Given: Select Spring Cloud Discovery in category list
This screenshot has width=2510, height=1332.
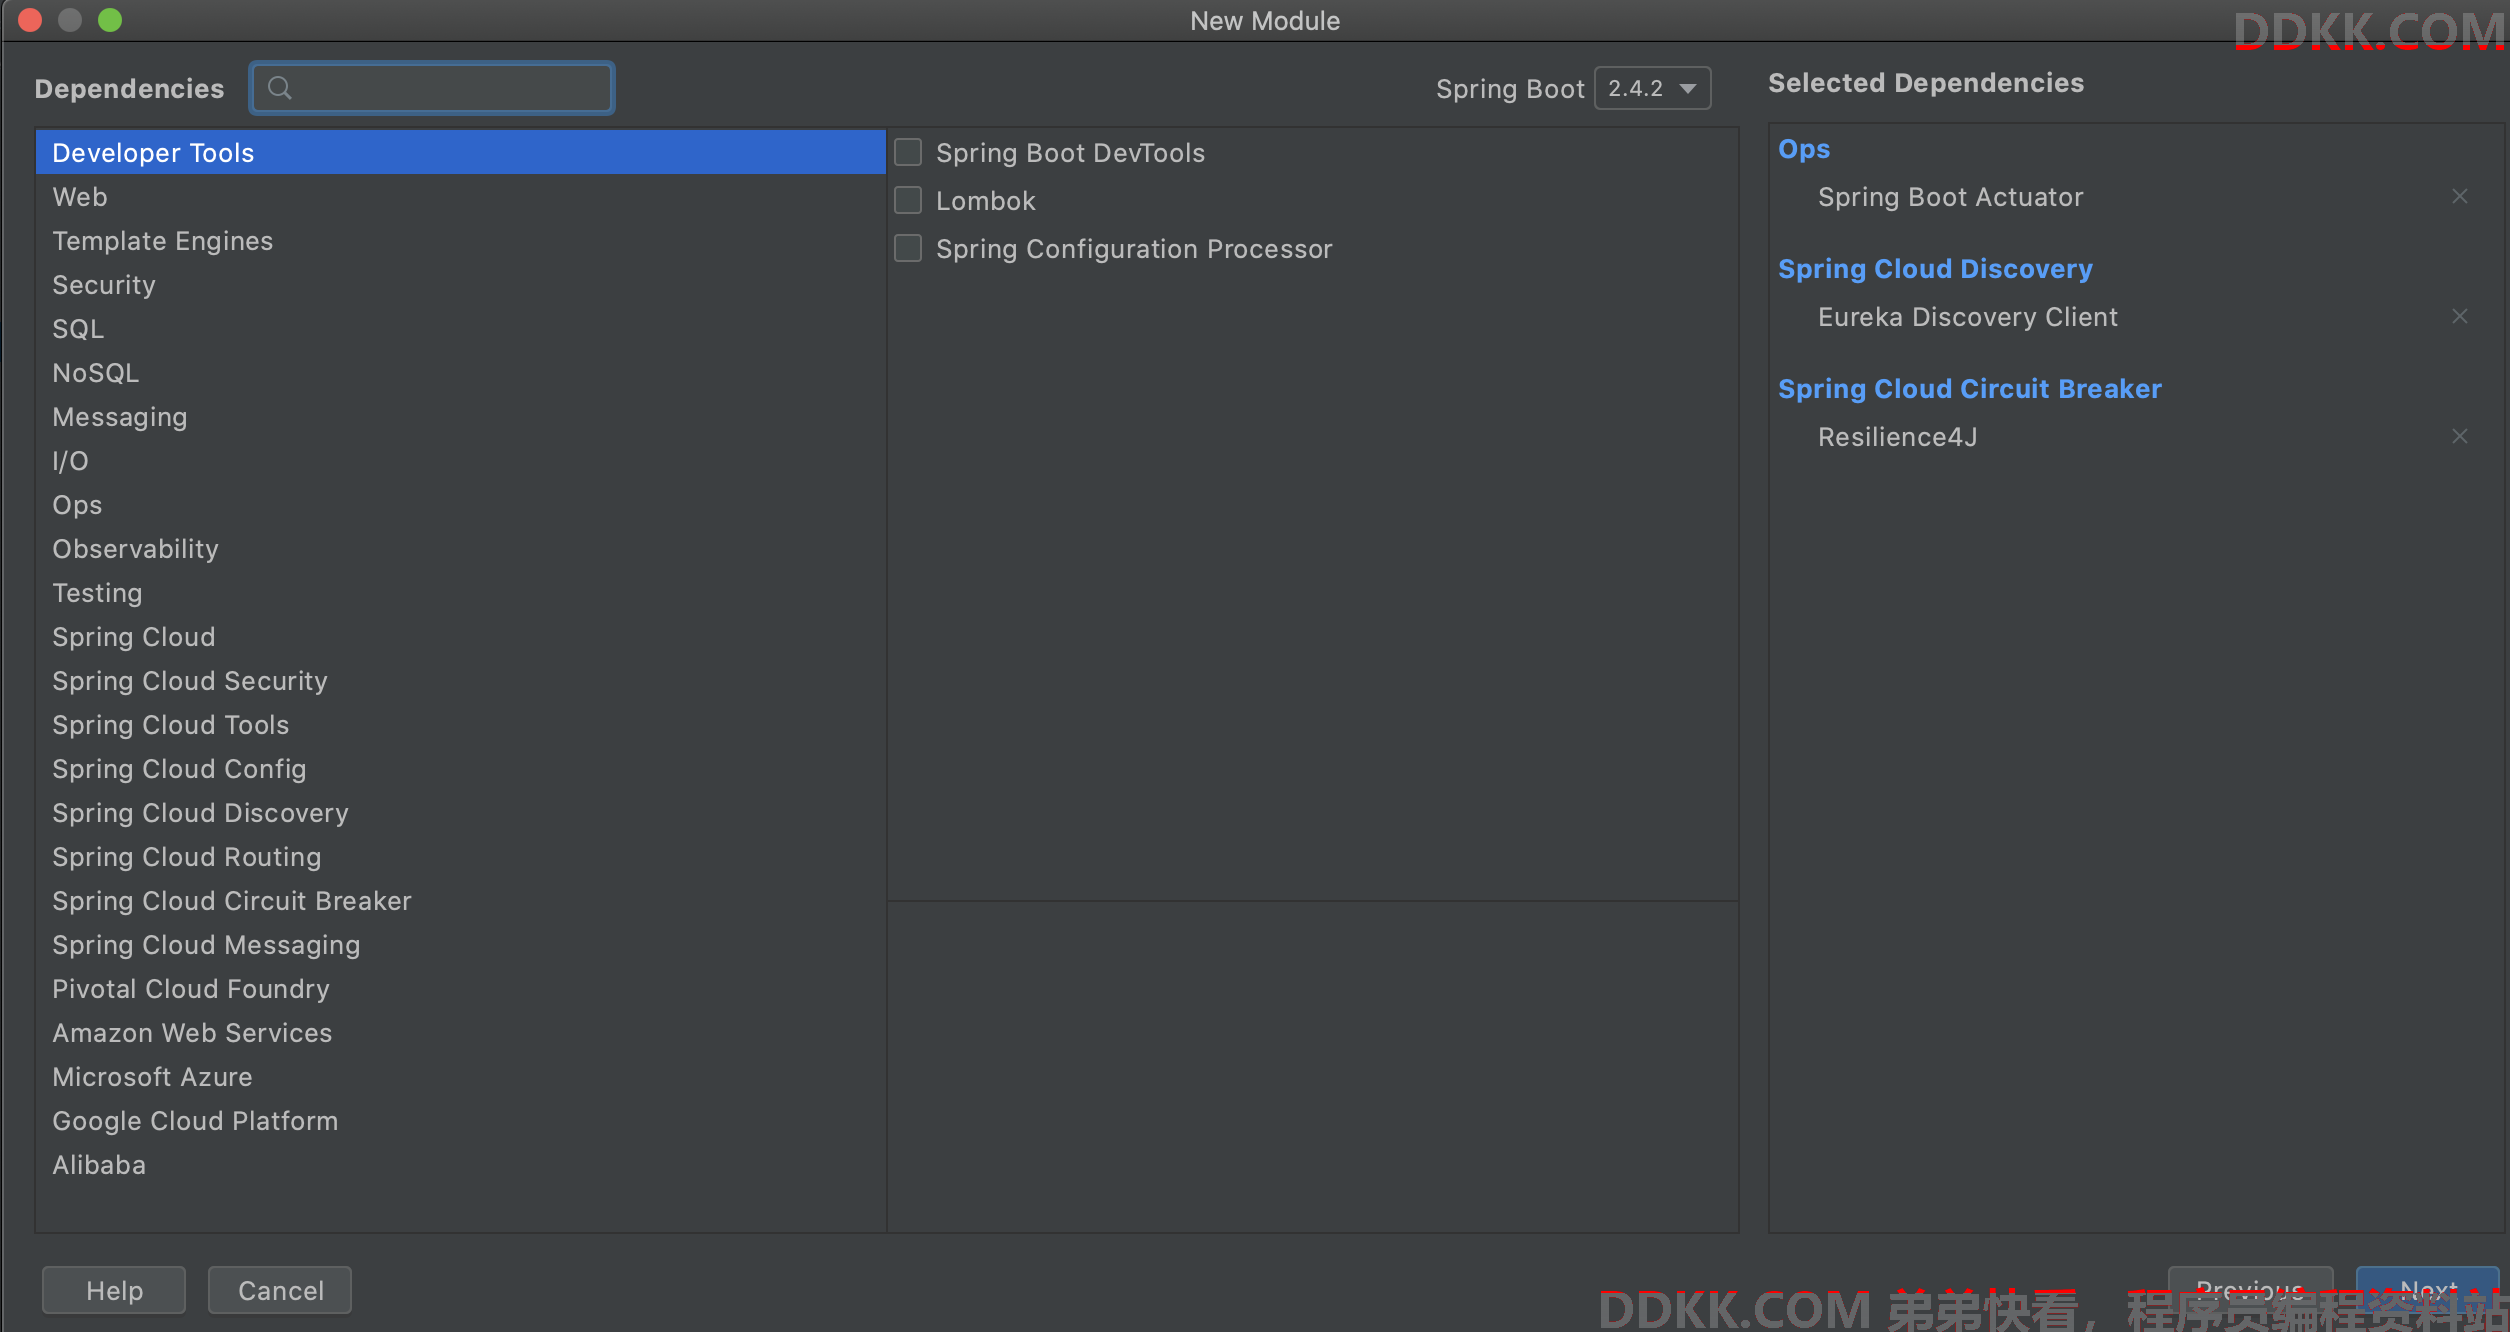Looking at the screenshot, I should (x=461, y=812).
